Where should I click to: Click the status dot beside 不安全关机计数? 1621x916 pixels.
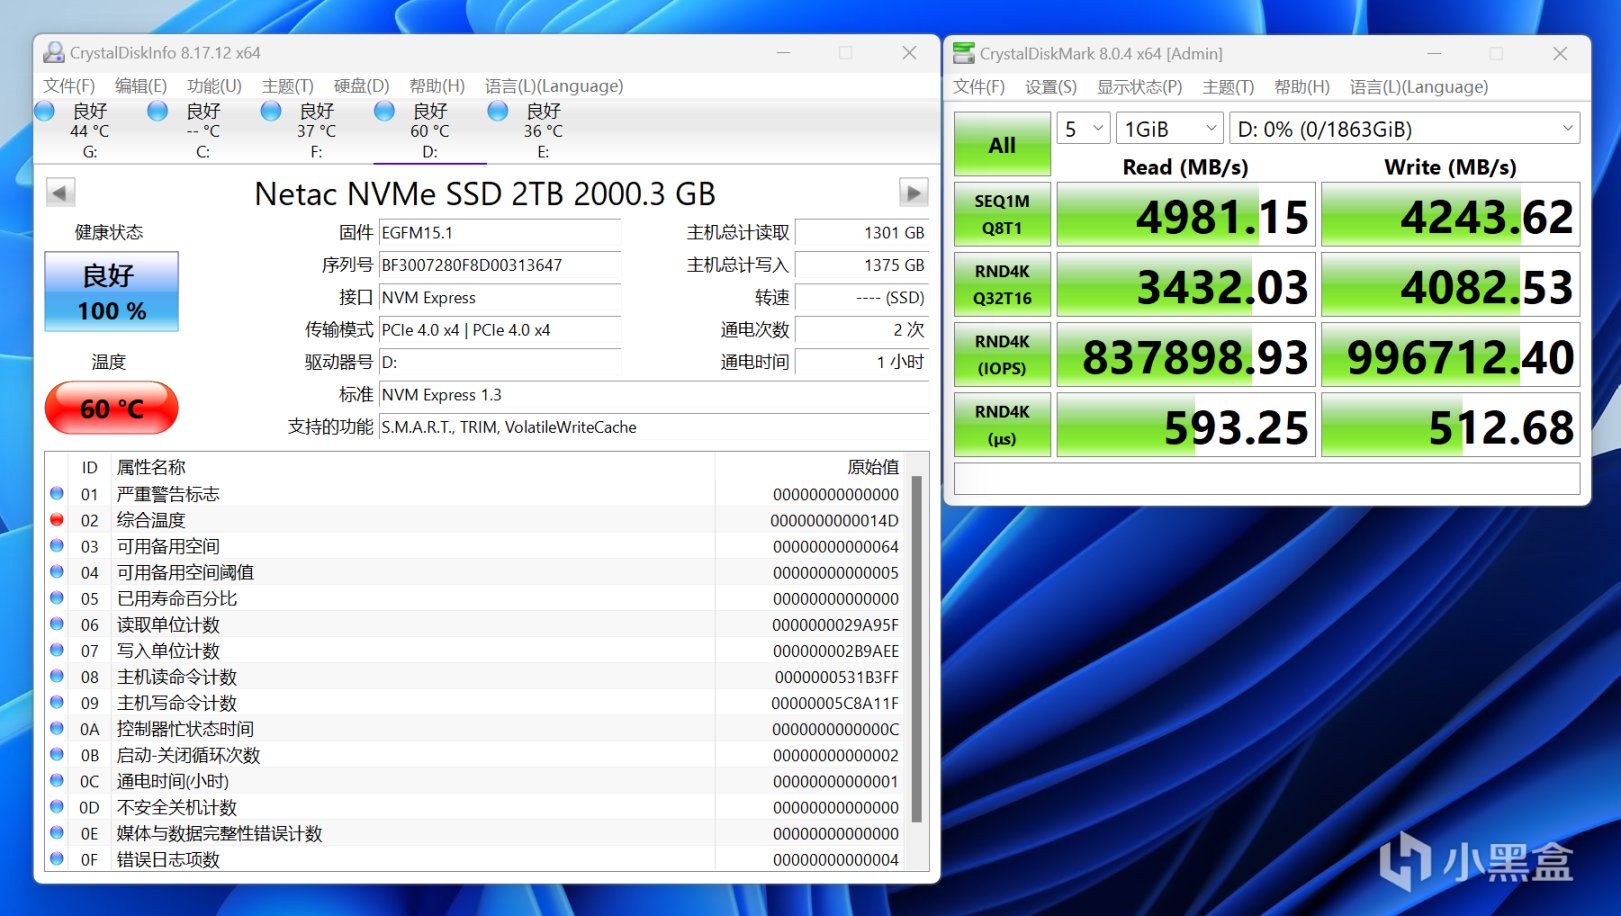point(57,807)
